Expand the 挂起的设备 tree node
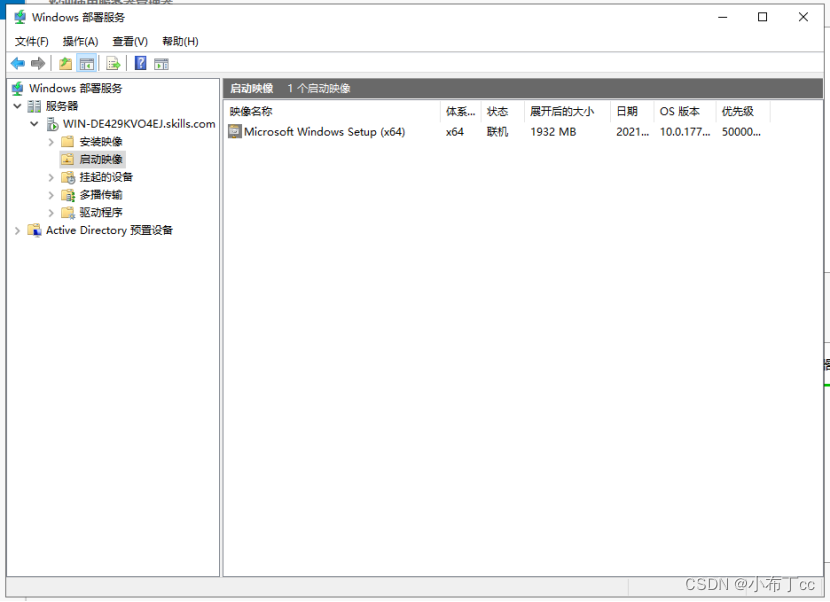 pyautogui.click(x=51, y=177)
